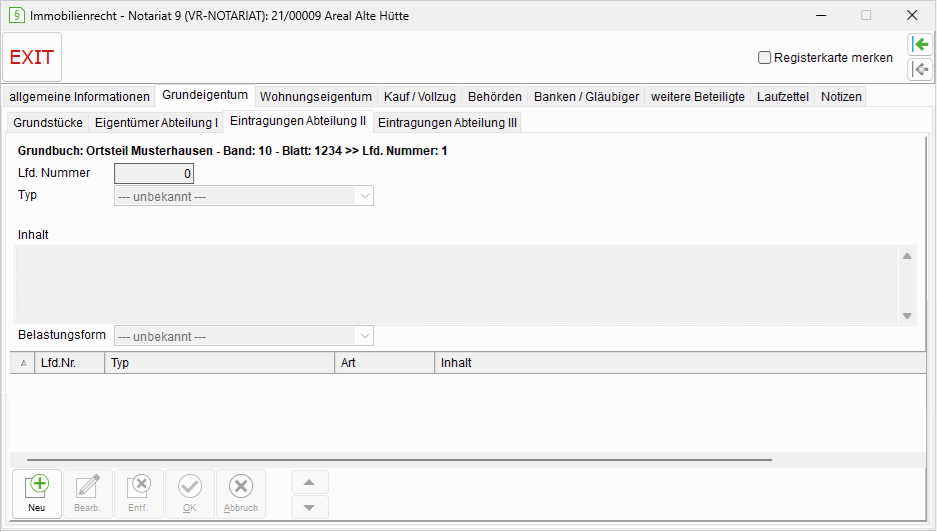Screen dimensions: 937x532
Task: Open the Kauf / Vollzug tab
Action: coord(419,97)
